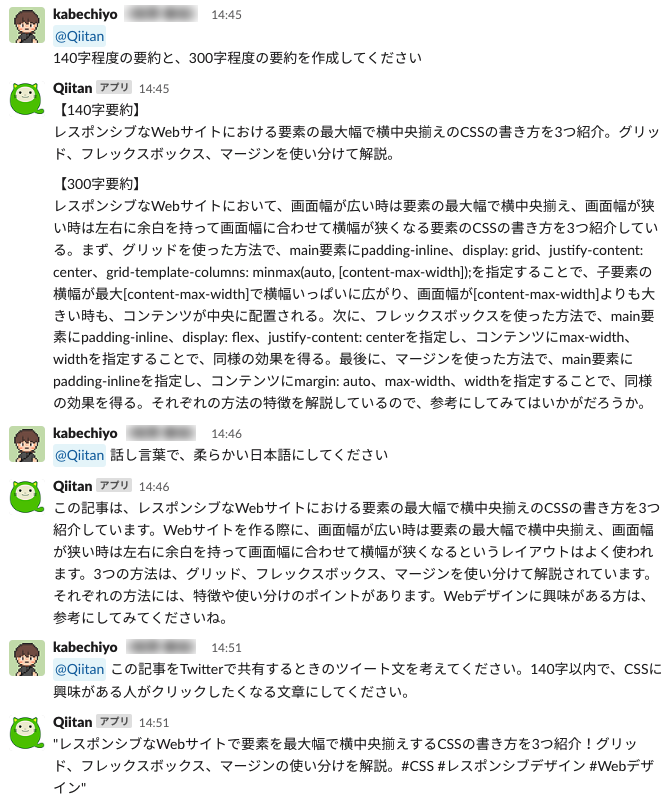Click the Qiitan bot avatar beside the 140字要約 reply

[x=27, y=100]
